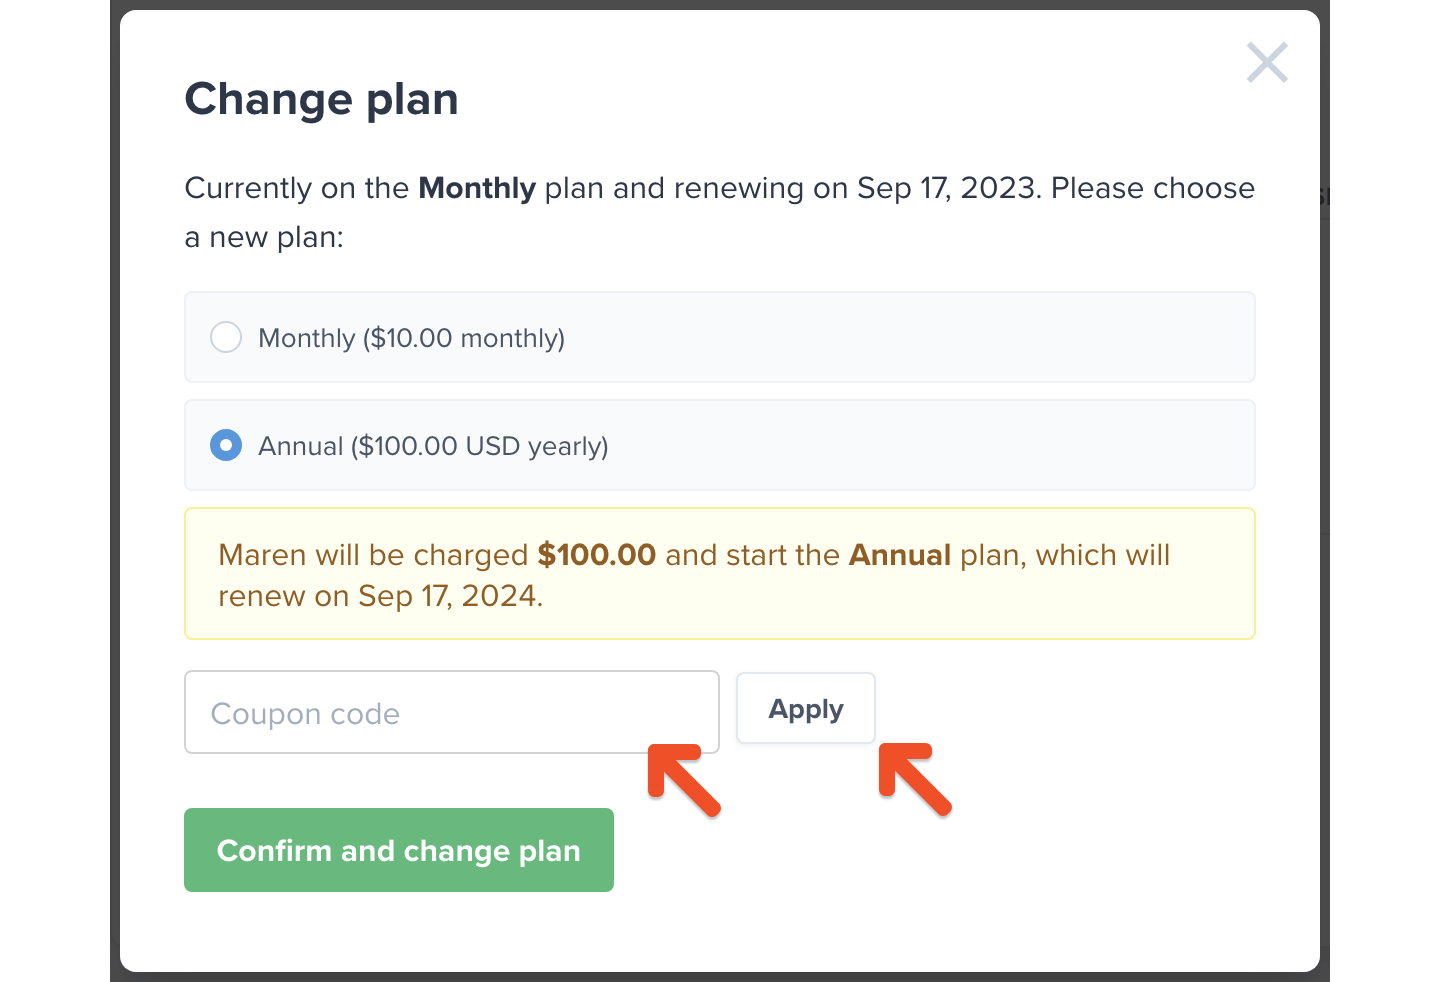Confirm and change plan
The image size is (1440, 982).
[x=398, y=850]
